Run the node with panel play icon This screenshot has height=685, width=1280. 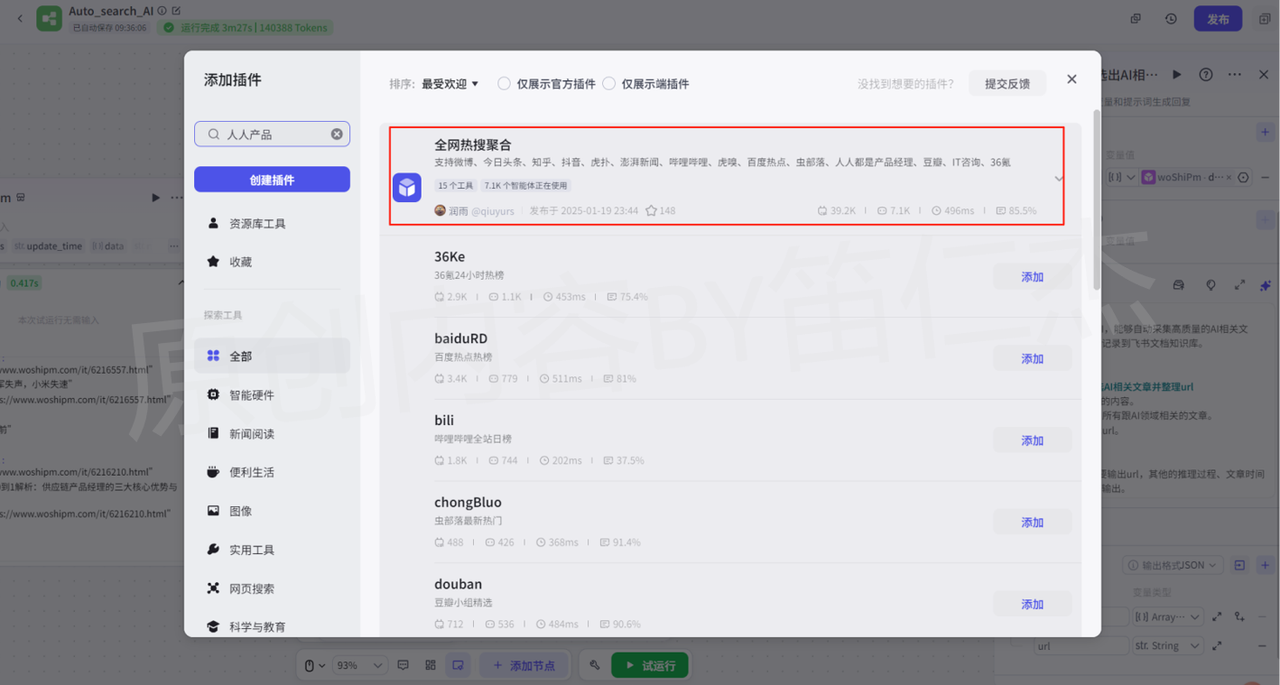(1177, 75)
